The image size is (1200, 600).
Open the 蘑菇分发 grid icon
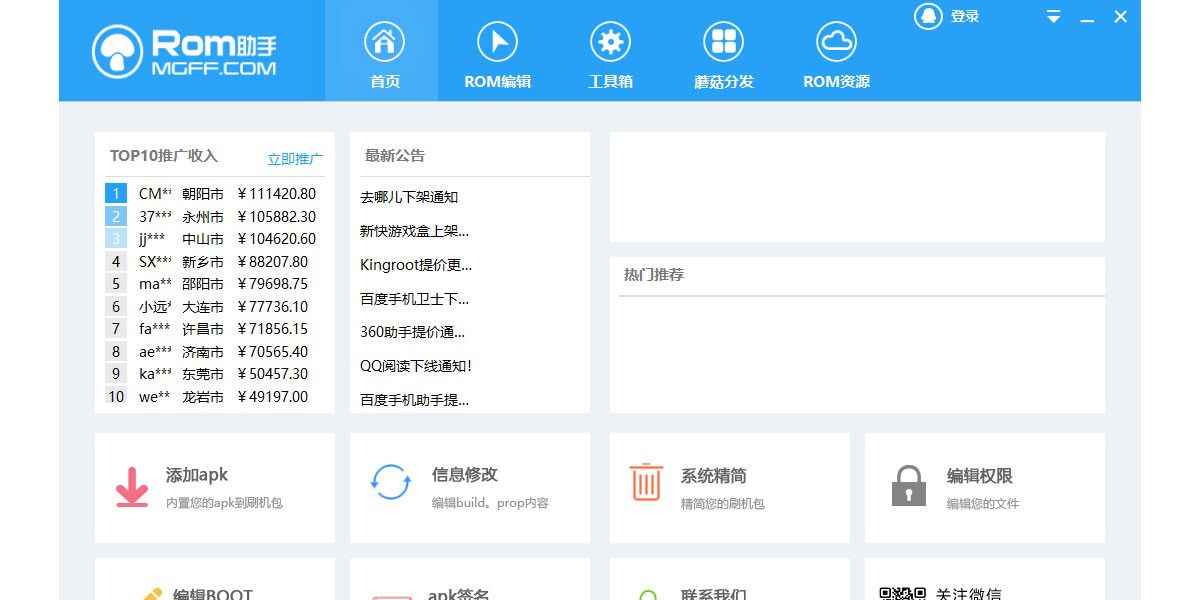coord(723,42)
